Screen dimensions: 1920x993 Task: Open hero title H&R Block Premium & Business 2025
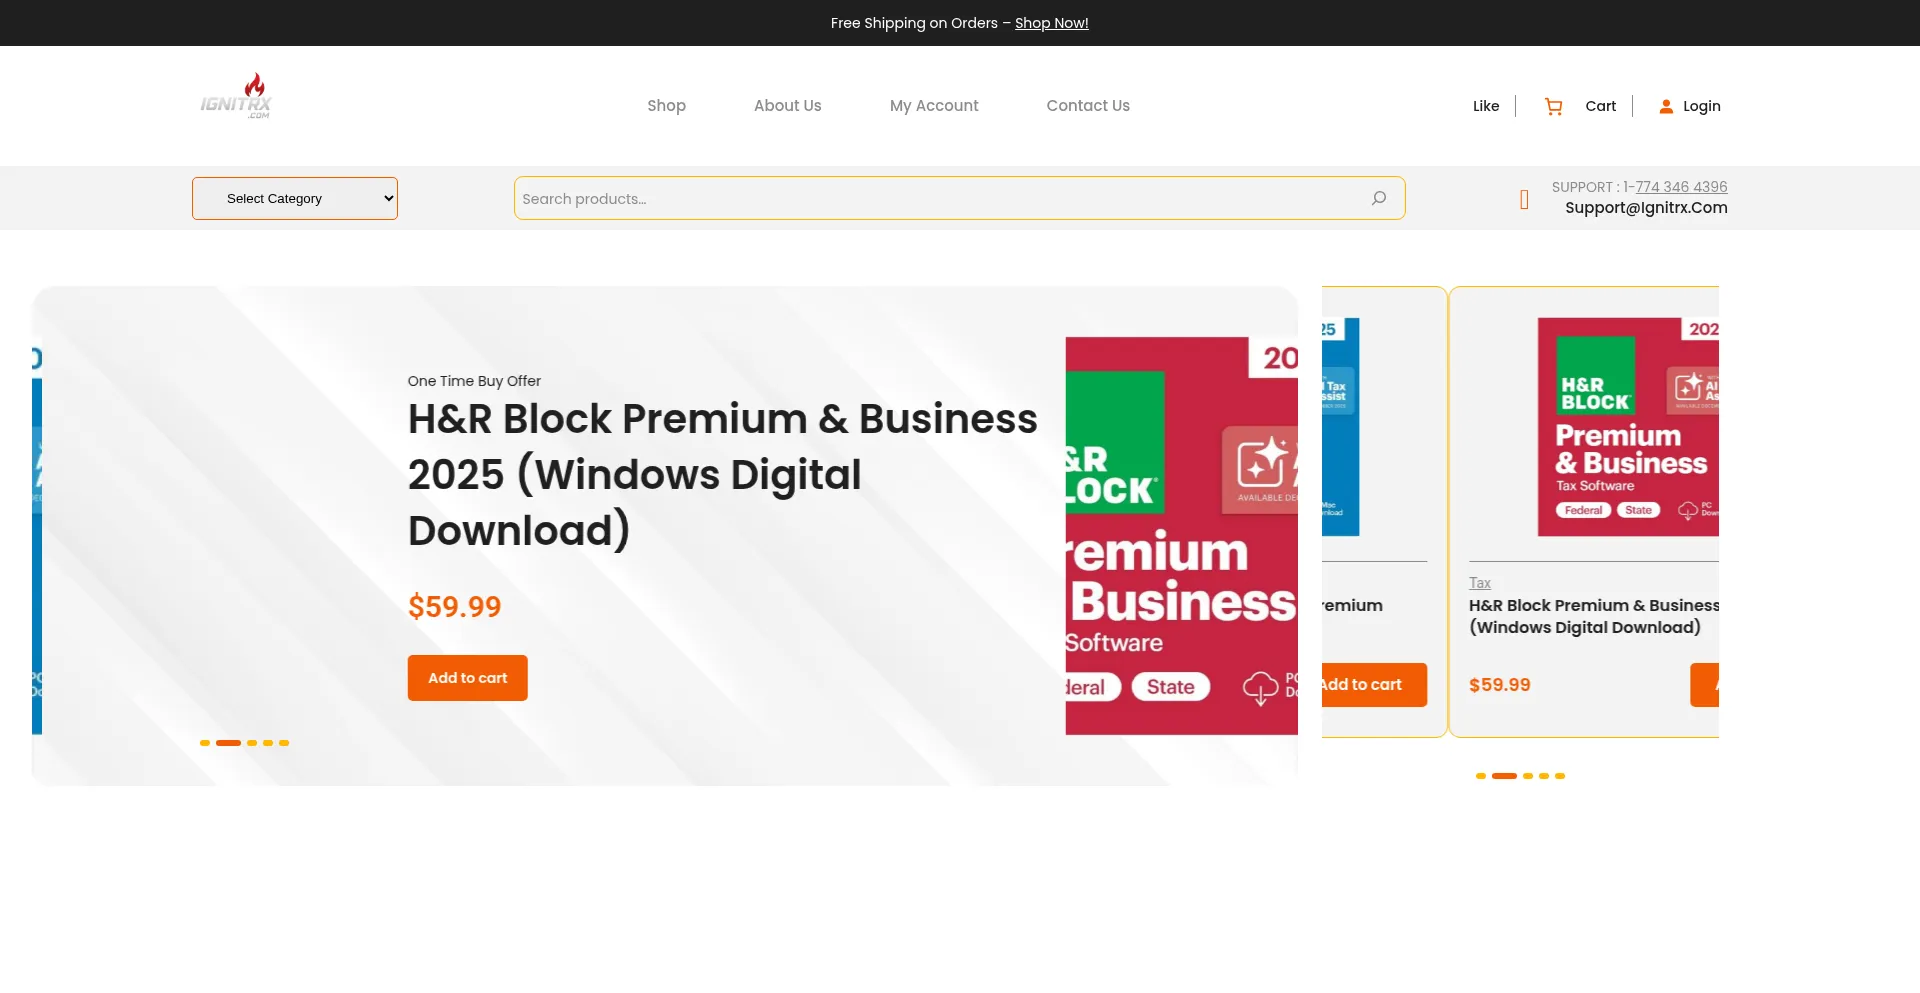click(x=723, y=475)
